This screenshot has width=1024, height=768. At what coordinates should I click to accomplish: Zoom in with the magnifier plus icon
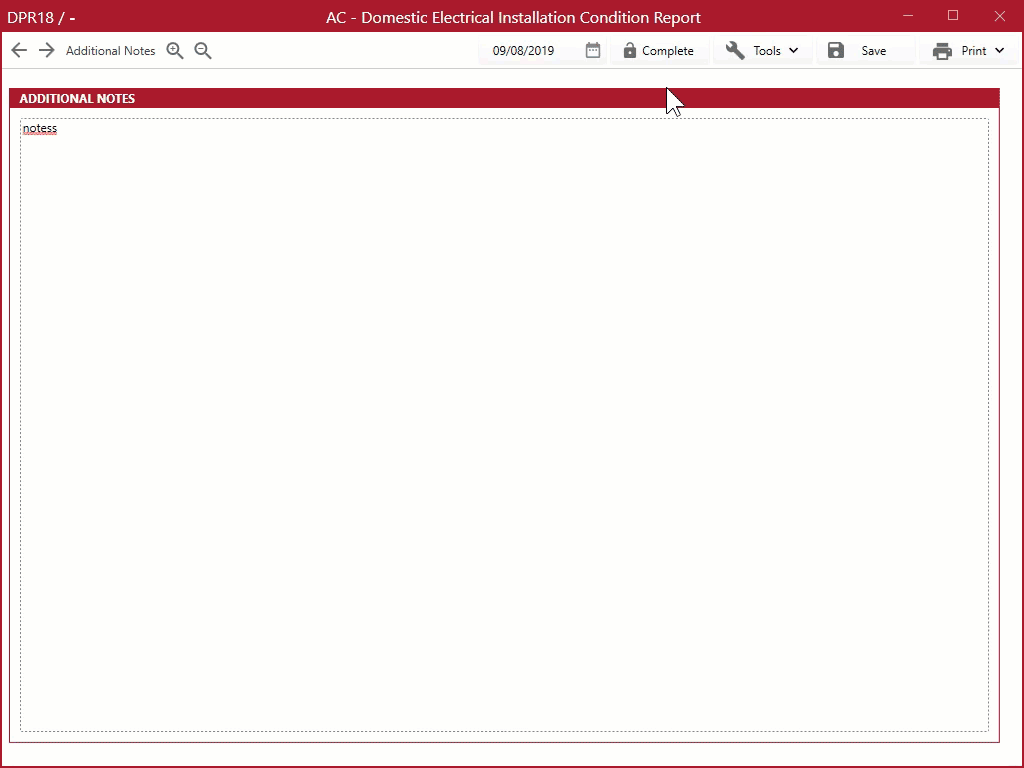click(174, 50)
